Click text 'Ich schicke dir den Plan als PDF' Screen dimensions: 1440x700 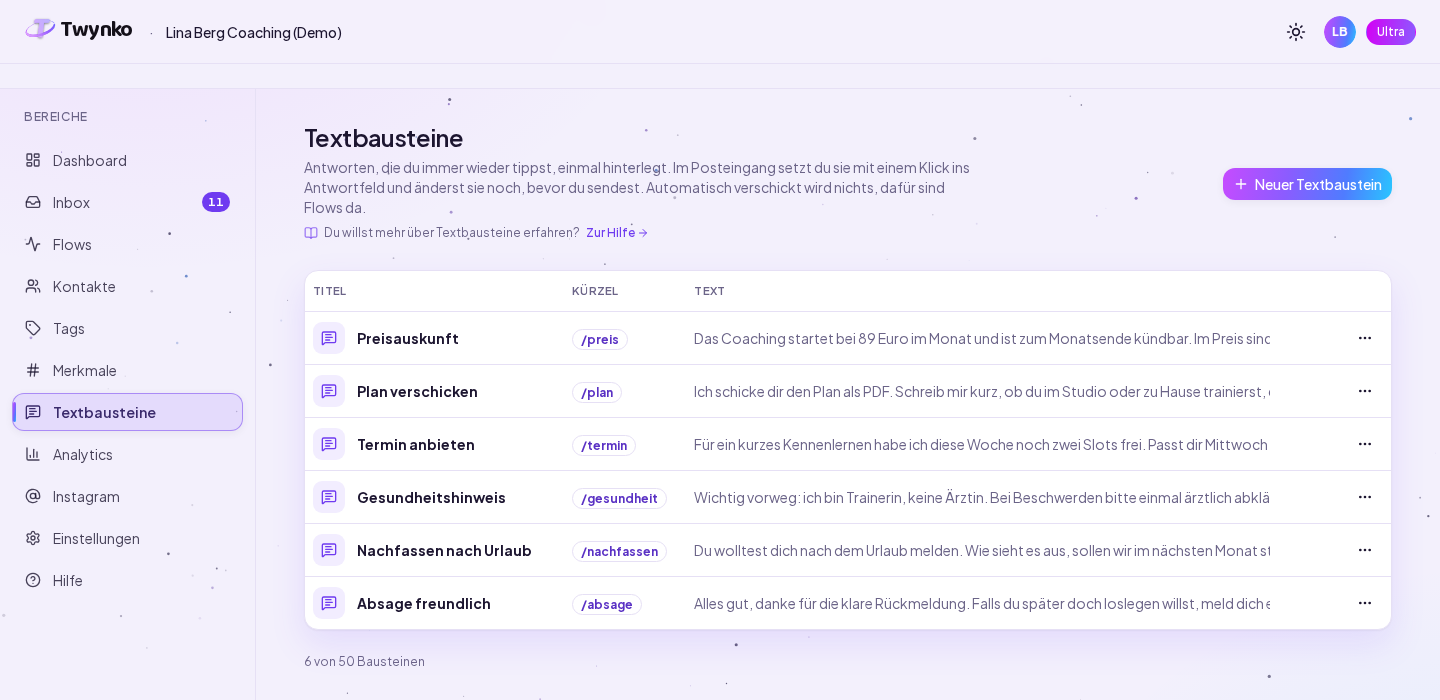pyautogui.click(x=982, y=391)
